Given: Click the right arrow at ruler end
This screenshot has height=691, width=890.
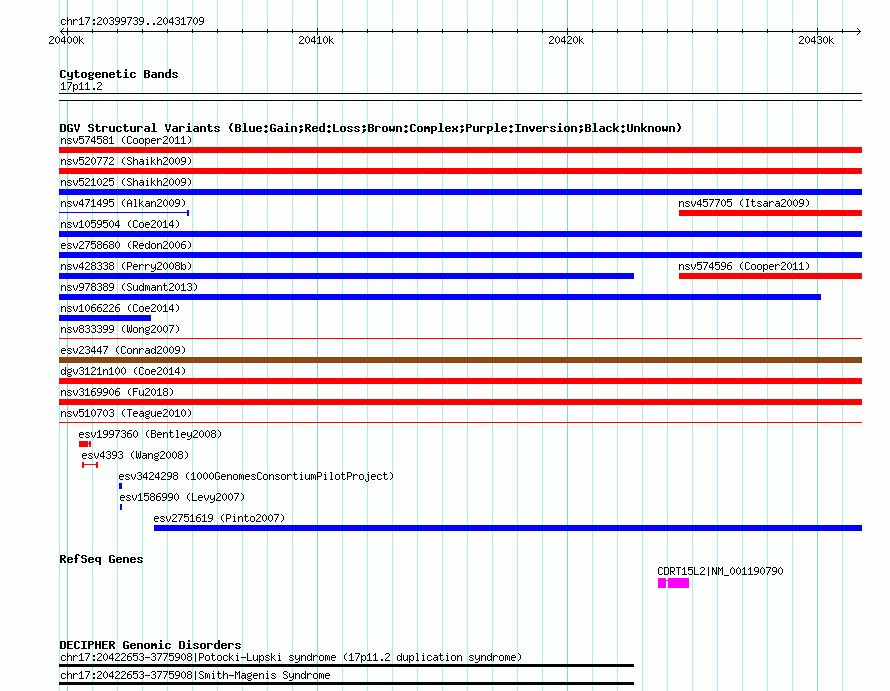Looking at the screenshot, I should 858,31.
